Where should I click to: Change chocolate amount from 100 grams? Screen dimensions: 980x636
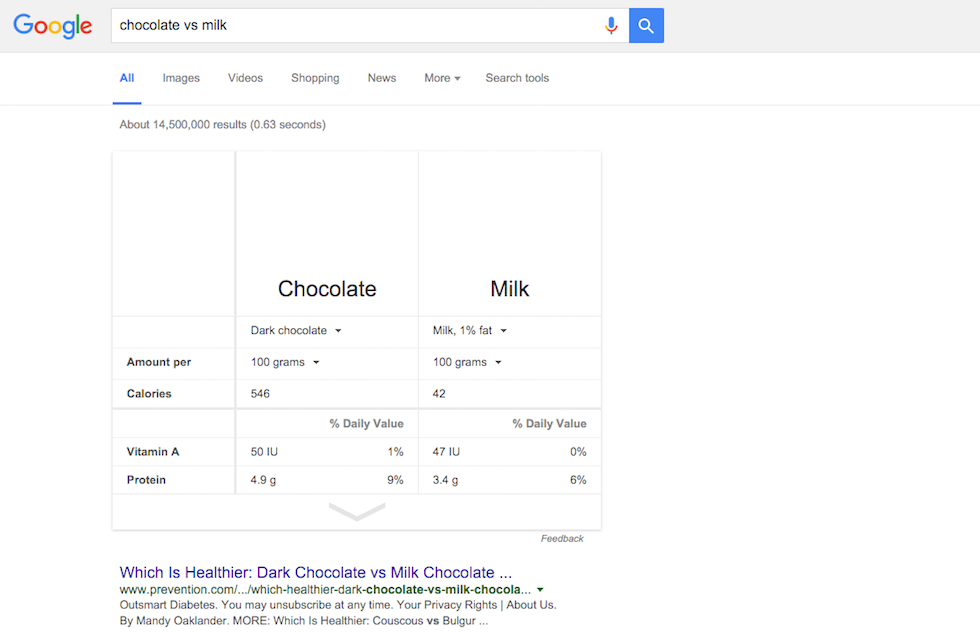click(285, 362)
